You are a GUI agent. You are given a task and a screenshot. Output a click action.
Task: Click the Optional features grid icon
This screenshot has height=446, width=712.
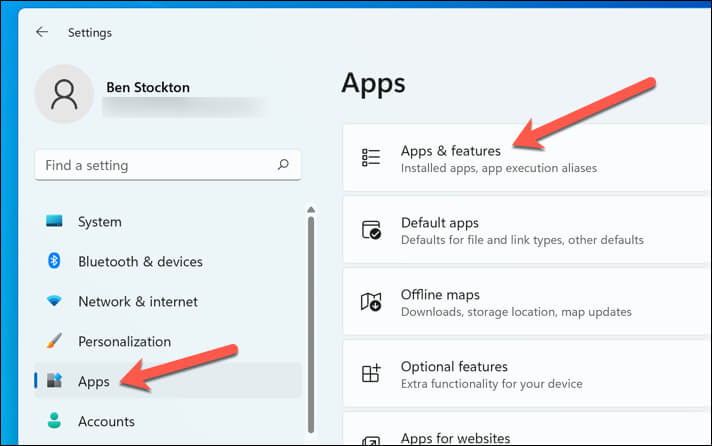coord(371,374)
